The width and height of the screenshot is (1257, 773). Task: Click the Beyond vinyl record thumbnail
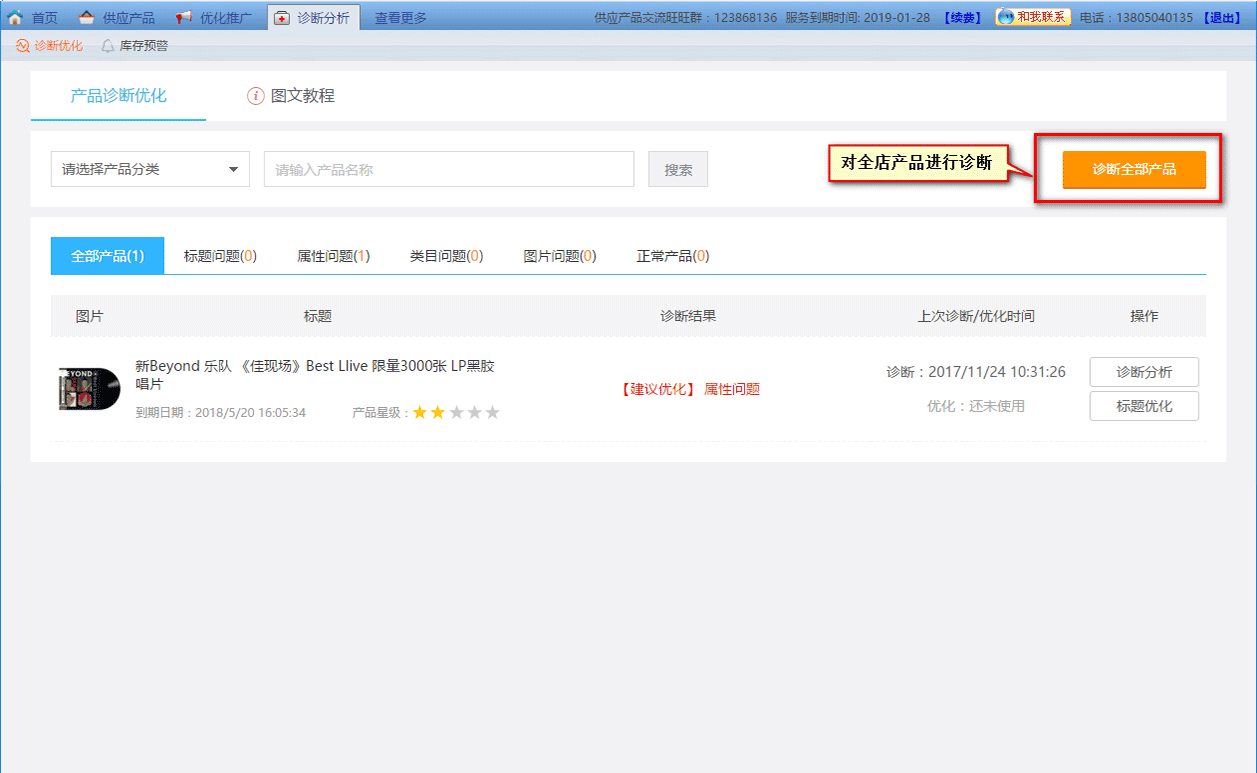[90, 389]
